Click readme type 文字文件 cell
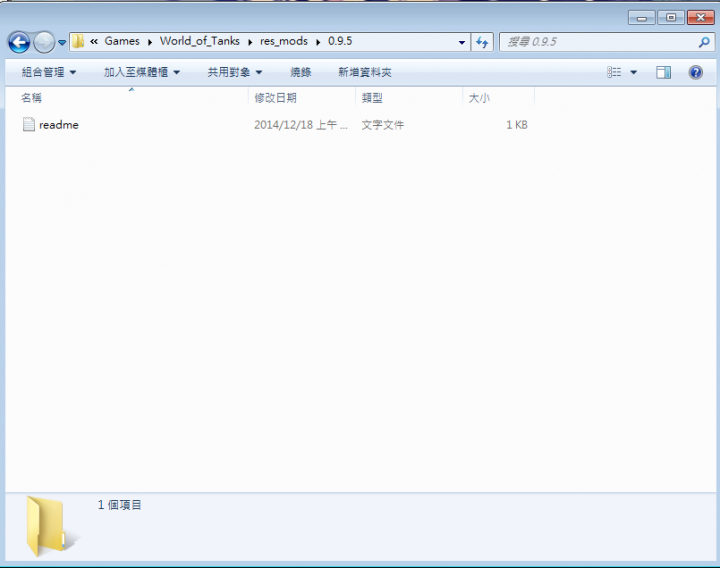Screen dimensions: 720x568 [x=382, y=125]
